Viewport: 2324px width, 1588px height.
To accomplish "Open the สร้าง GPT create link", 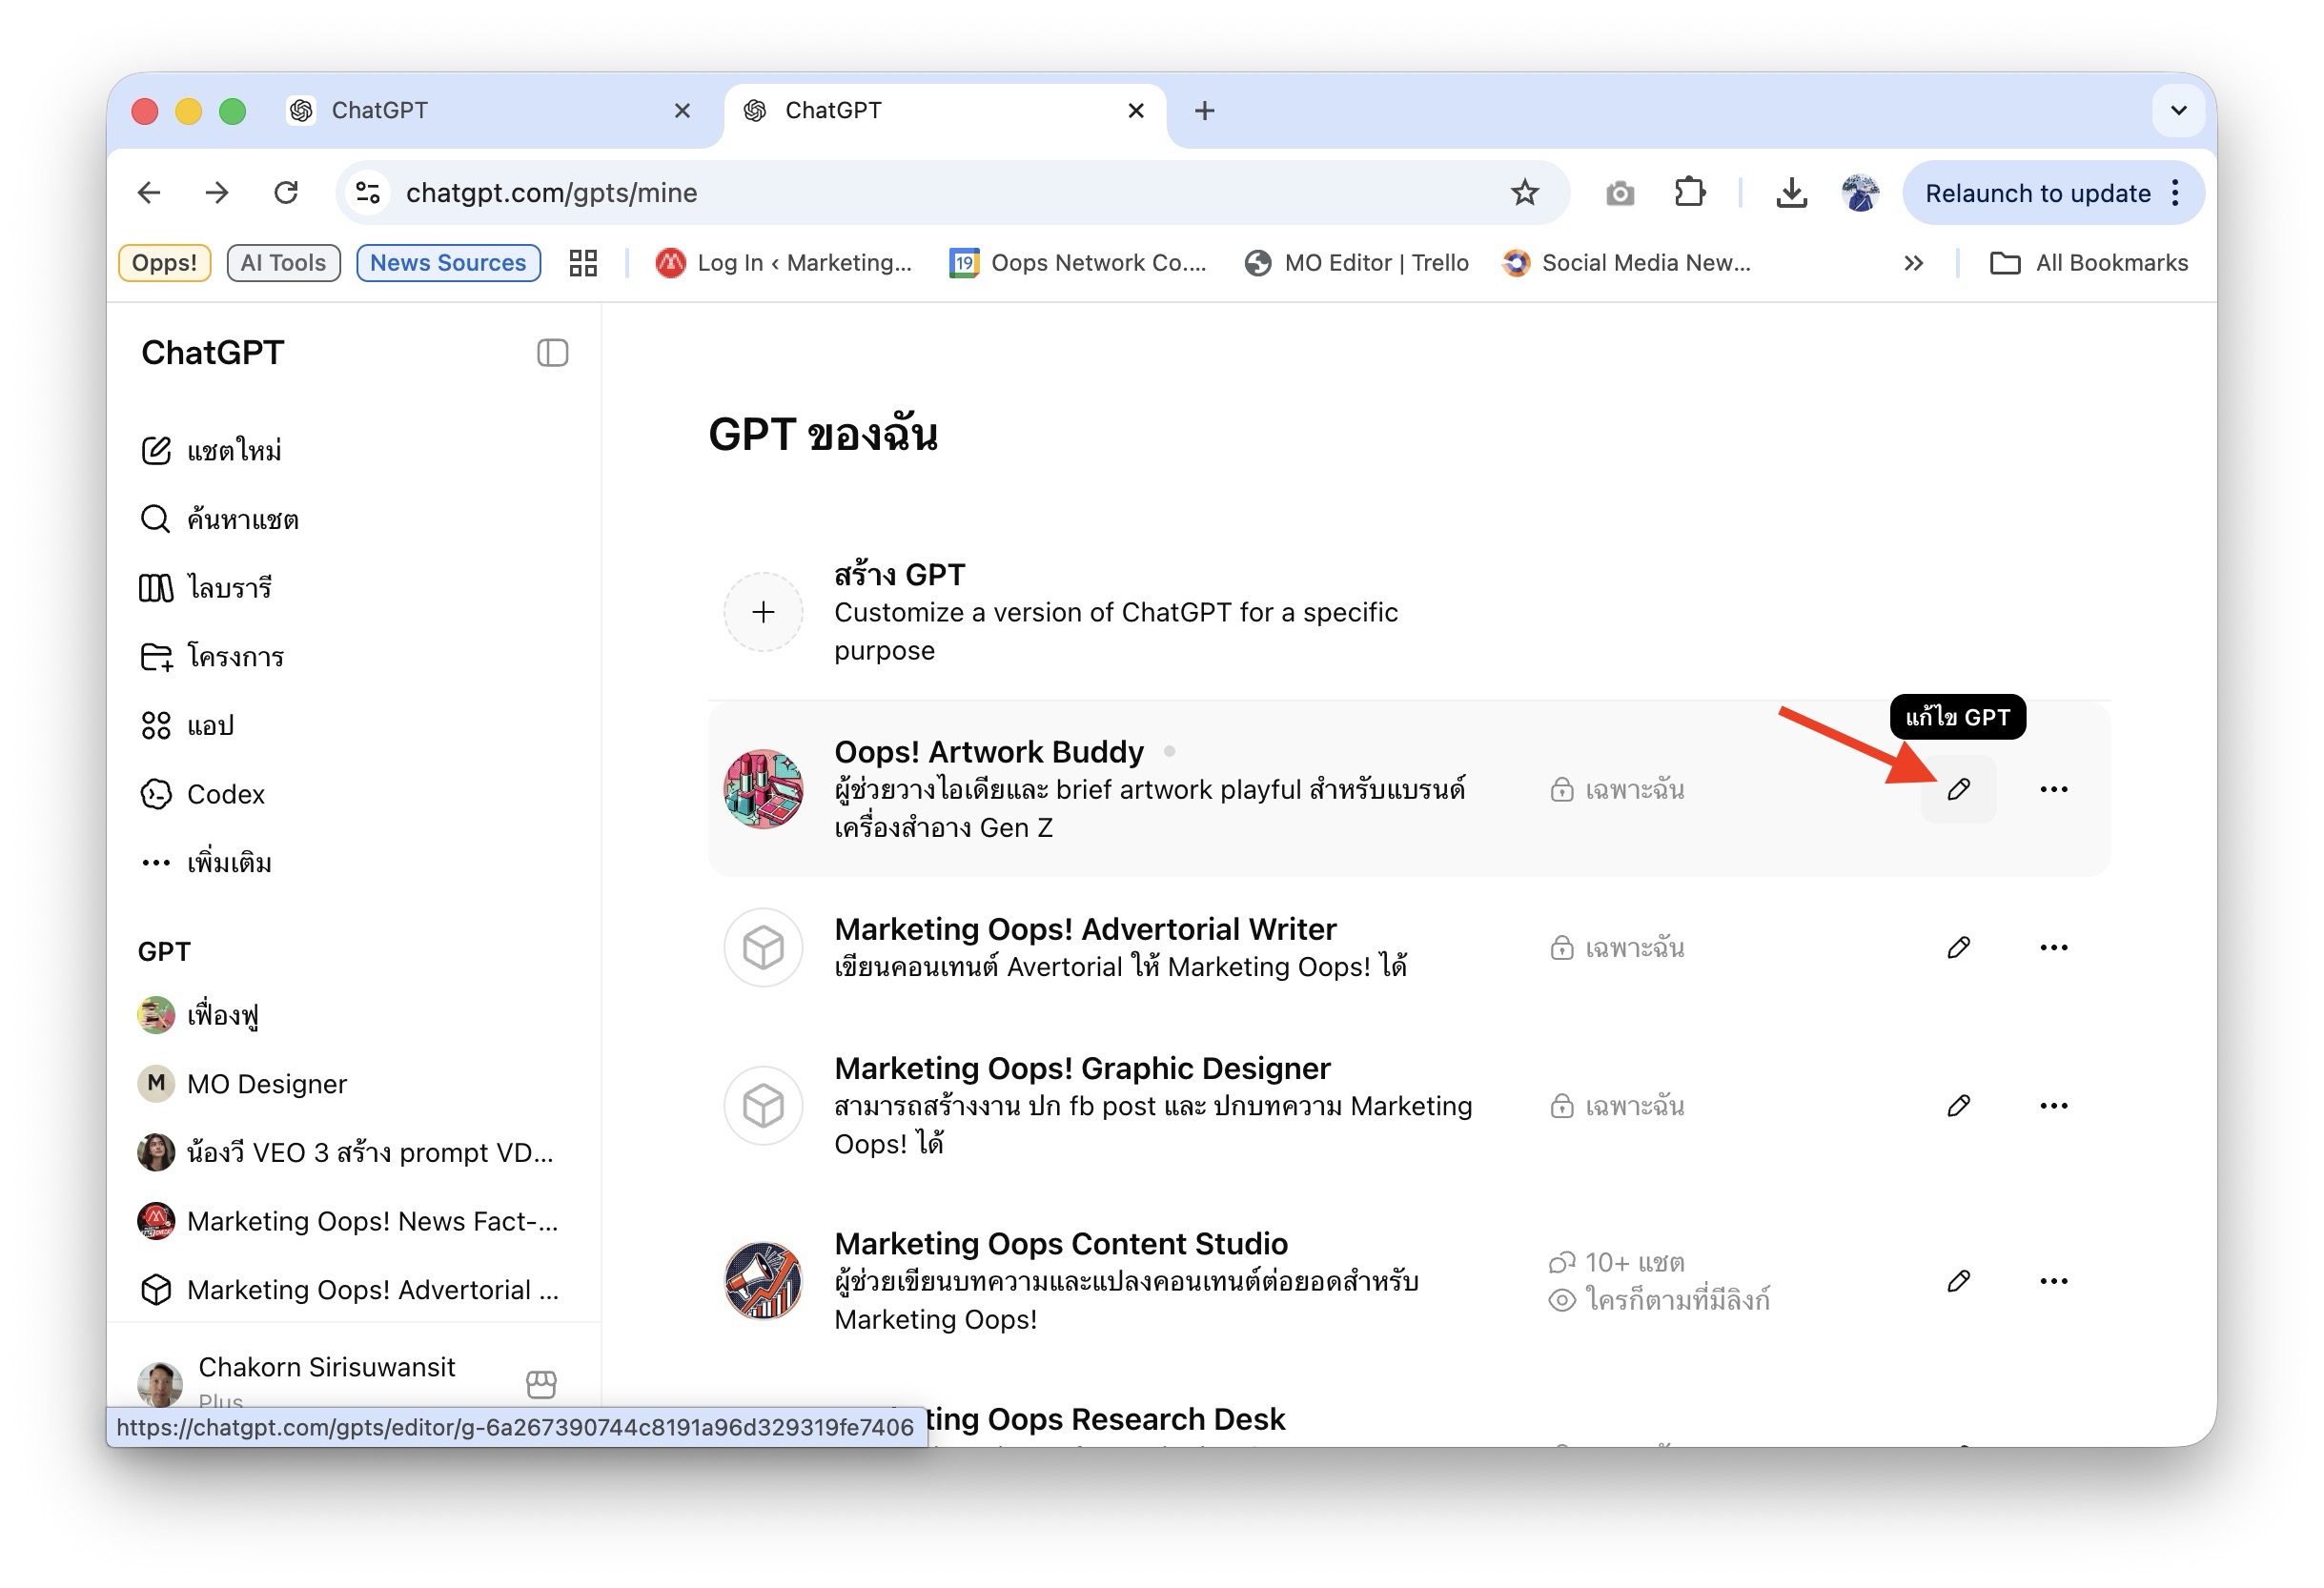I will (x=900, y=574).
